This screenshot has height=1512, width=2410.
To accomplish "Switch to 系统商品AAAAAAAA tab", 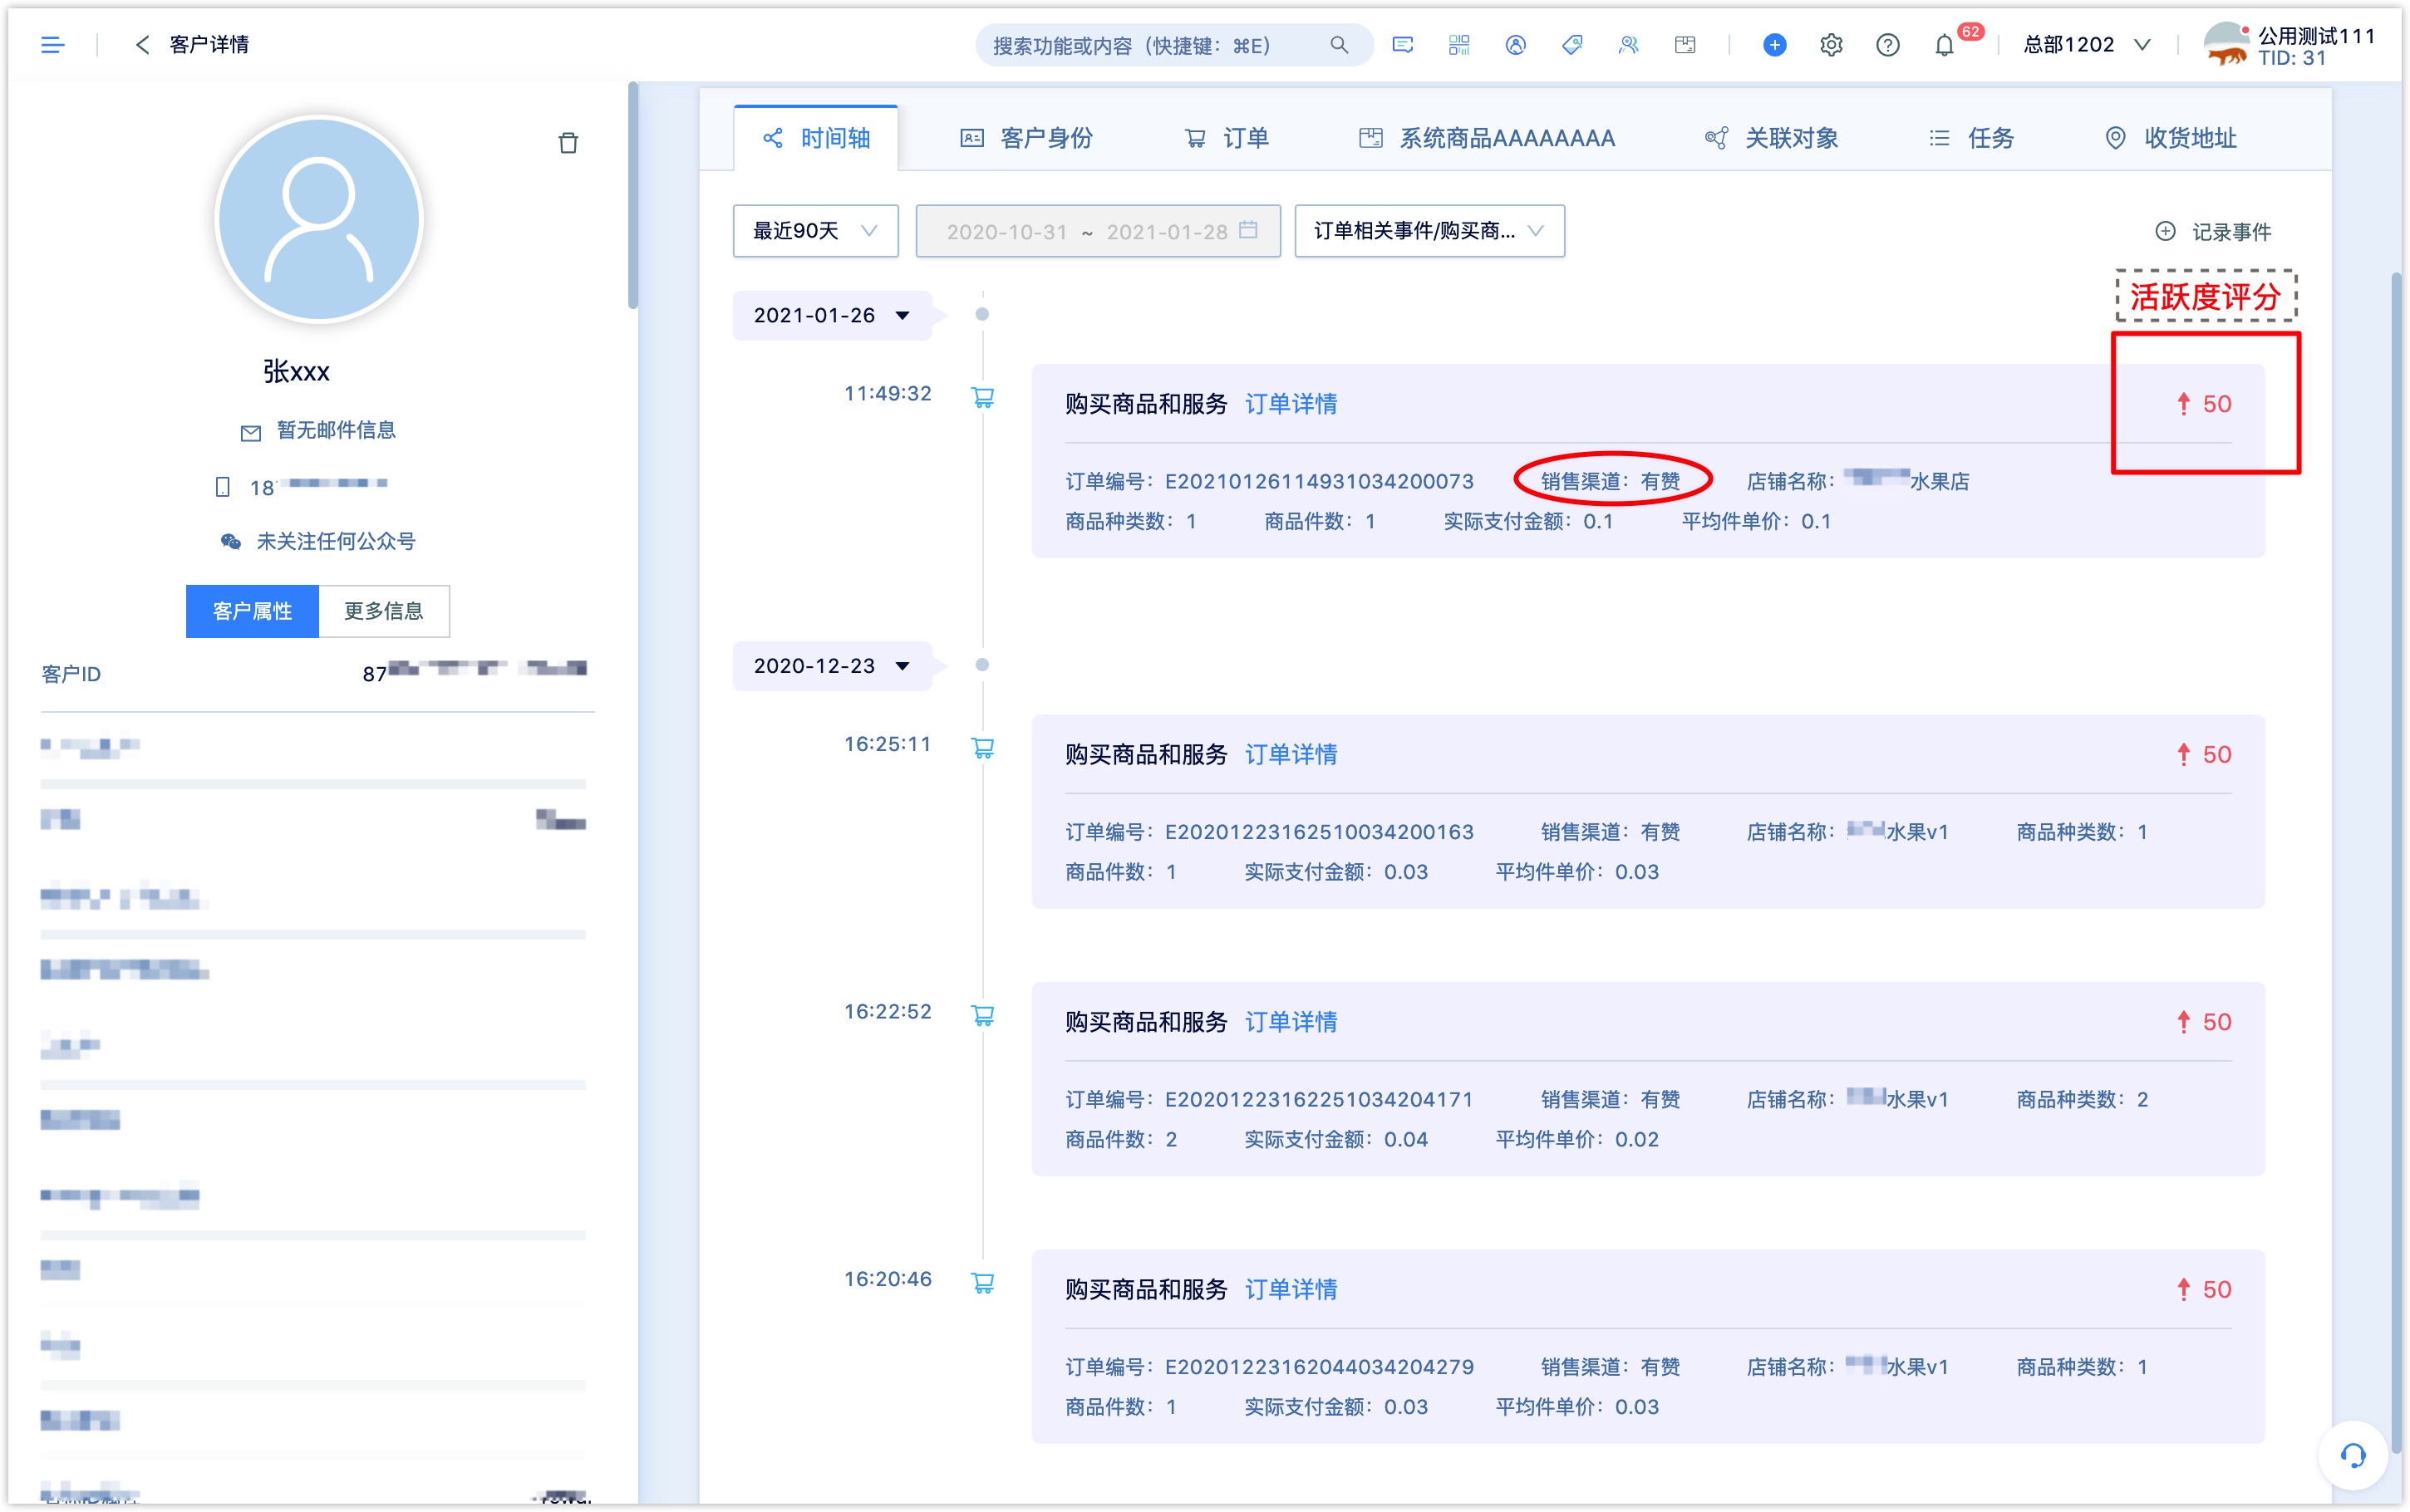I will click(x=1490, y=138).
